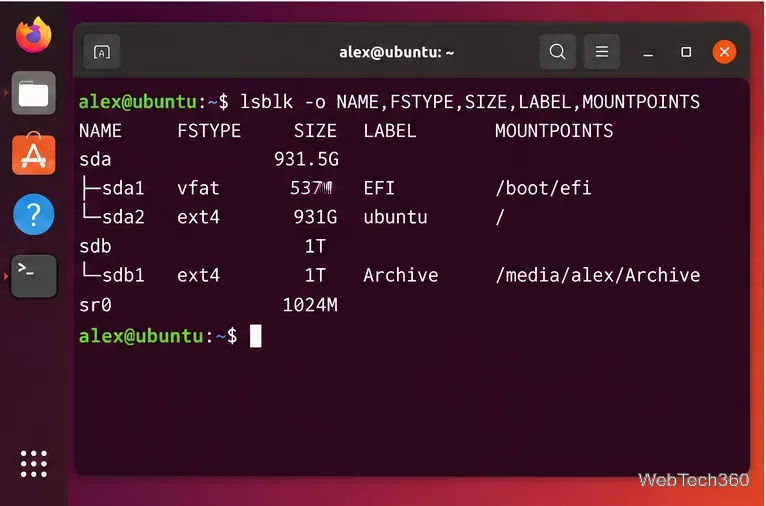Click ext4 in the sdb1 row
The height and width of the screenshot is (506, 766).
(x=198, y=275)
